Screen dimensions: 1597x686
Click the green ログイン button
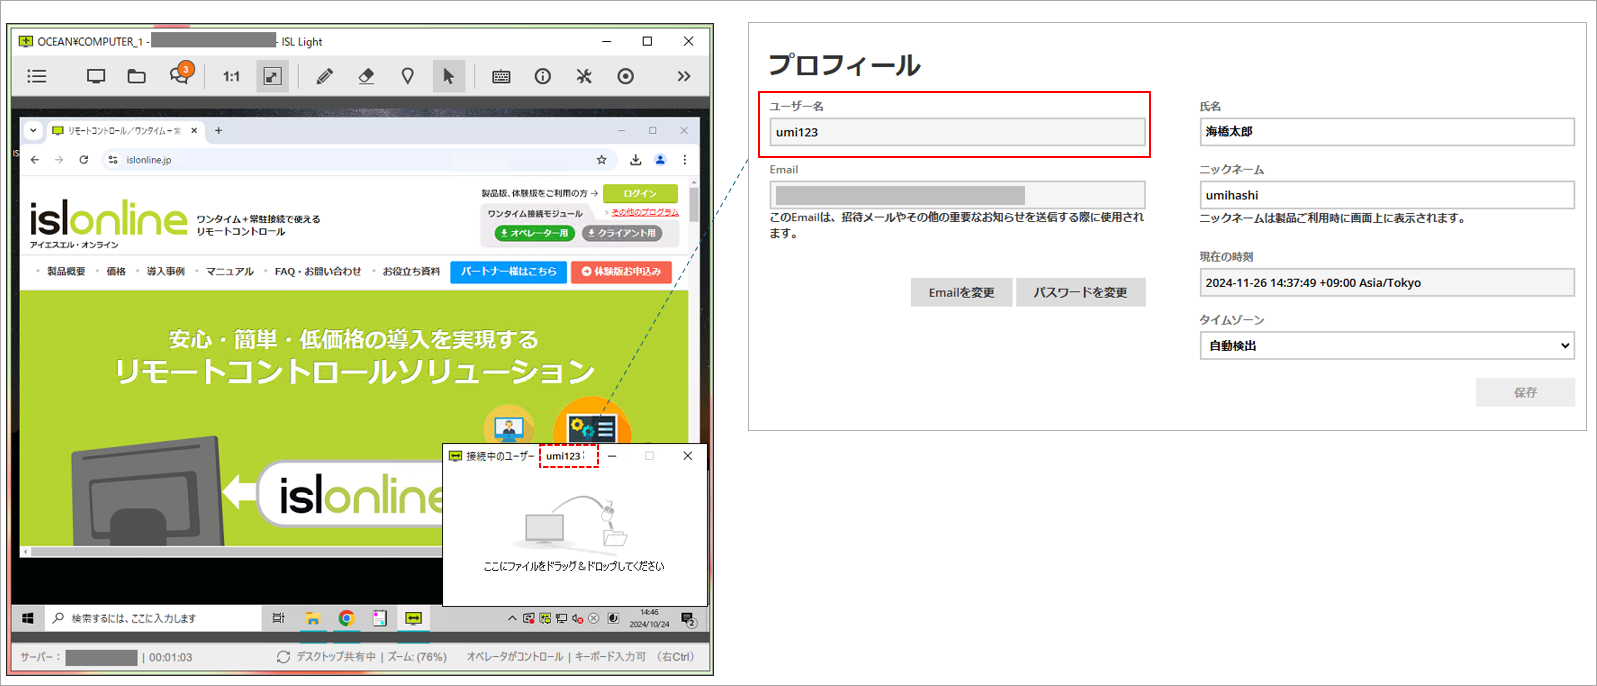[x=640, y=194]
